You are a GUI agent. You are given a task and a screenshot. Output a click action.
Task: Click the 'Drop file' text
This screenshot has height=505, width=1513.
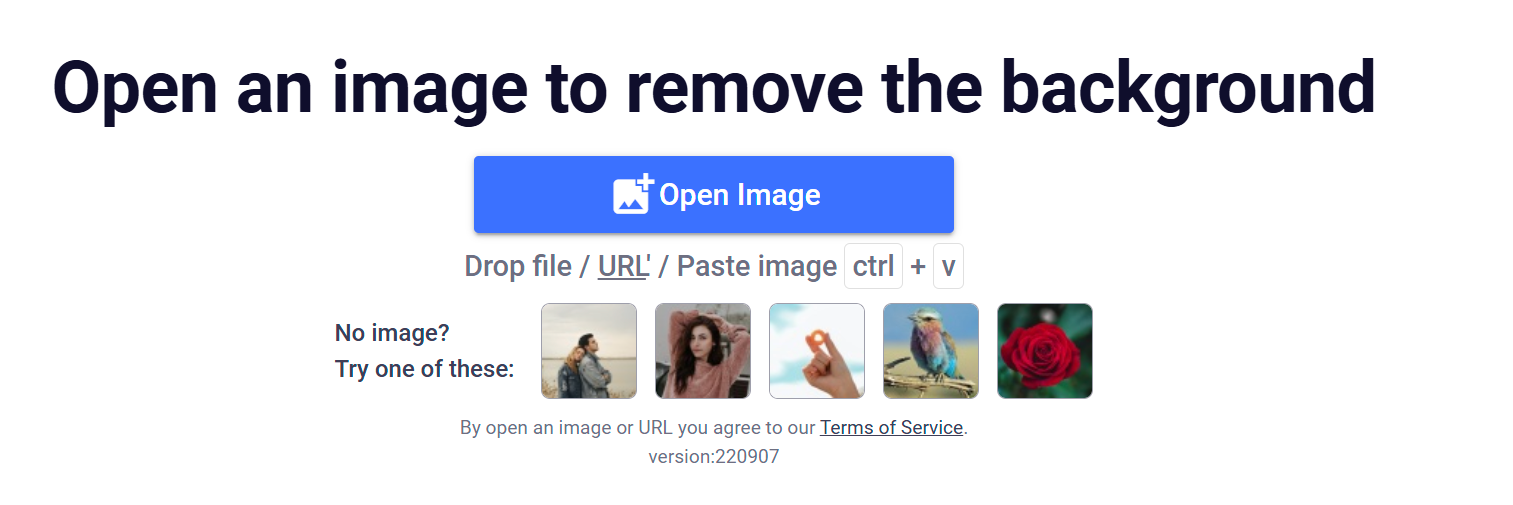(x=518, y=266)
